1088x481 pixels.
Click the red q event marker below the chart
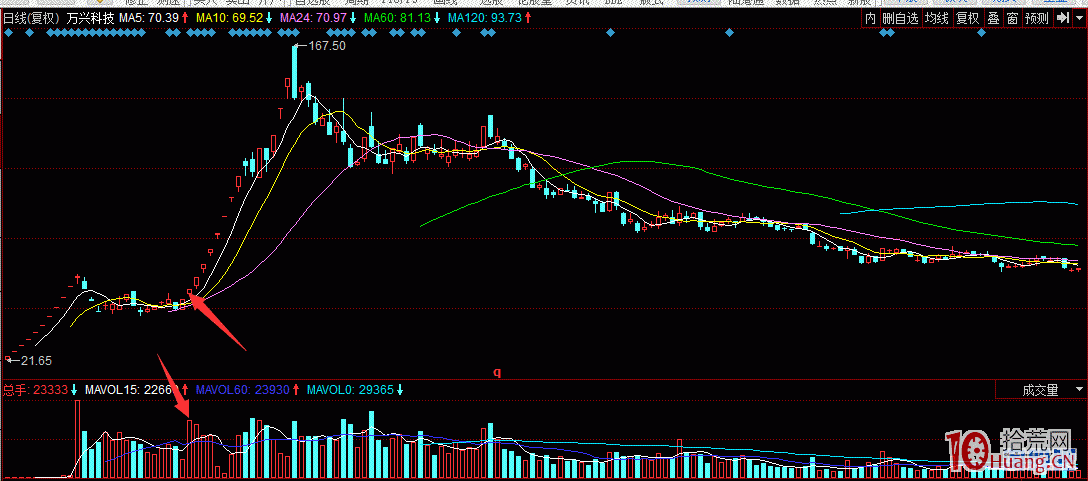pyautogui.click(x=497, y=373)
